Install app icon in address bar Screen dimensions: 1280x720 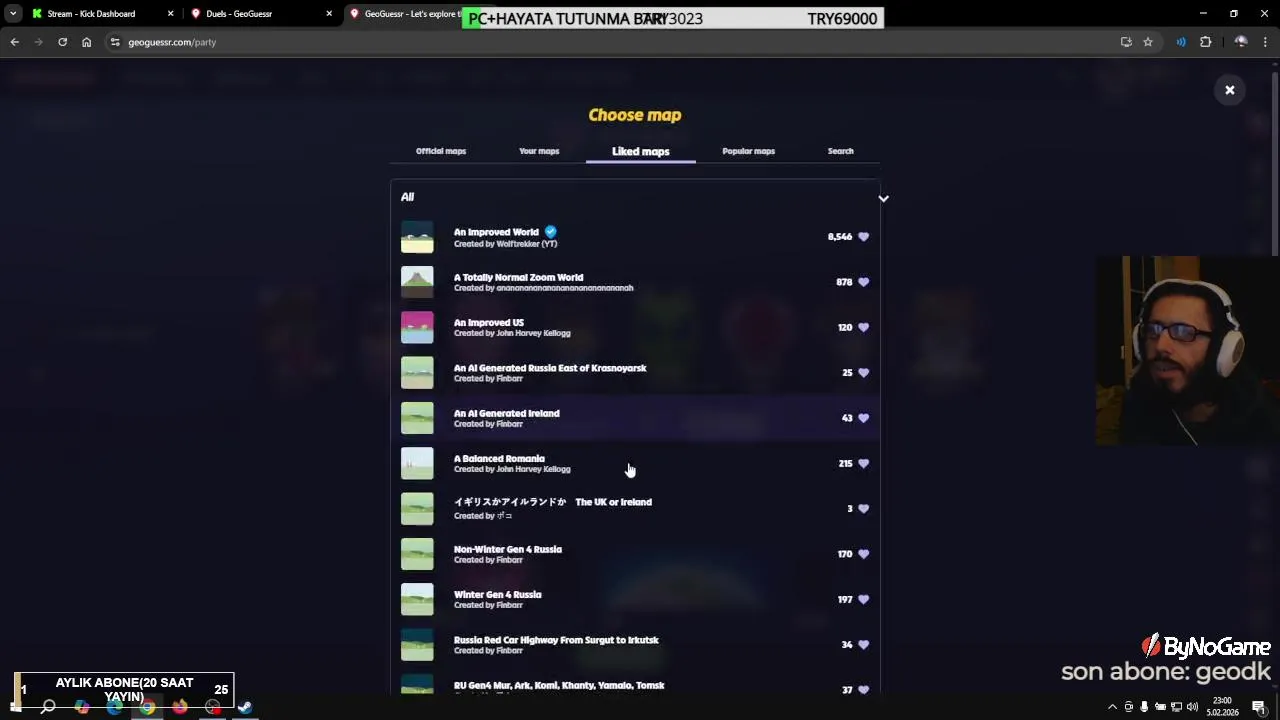[x=1126, y=42]
